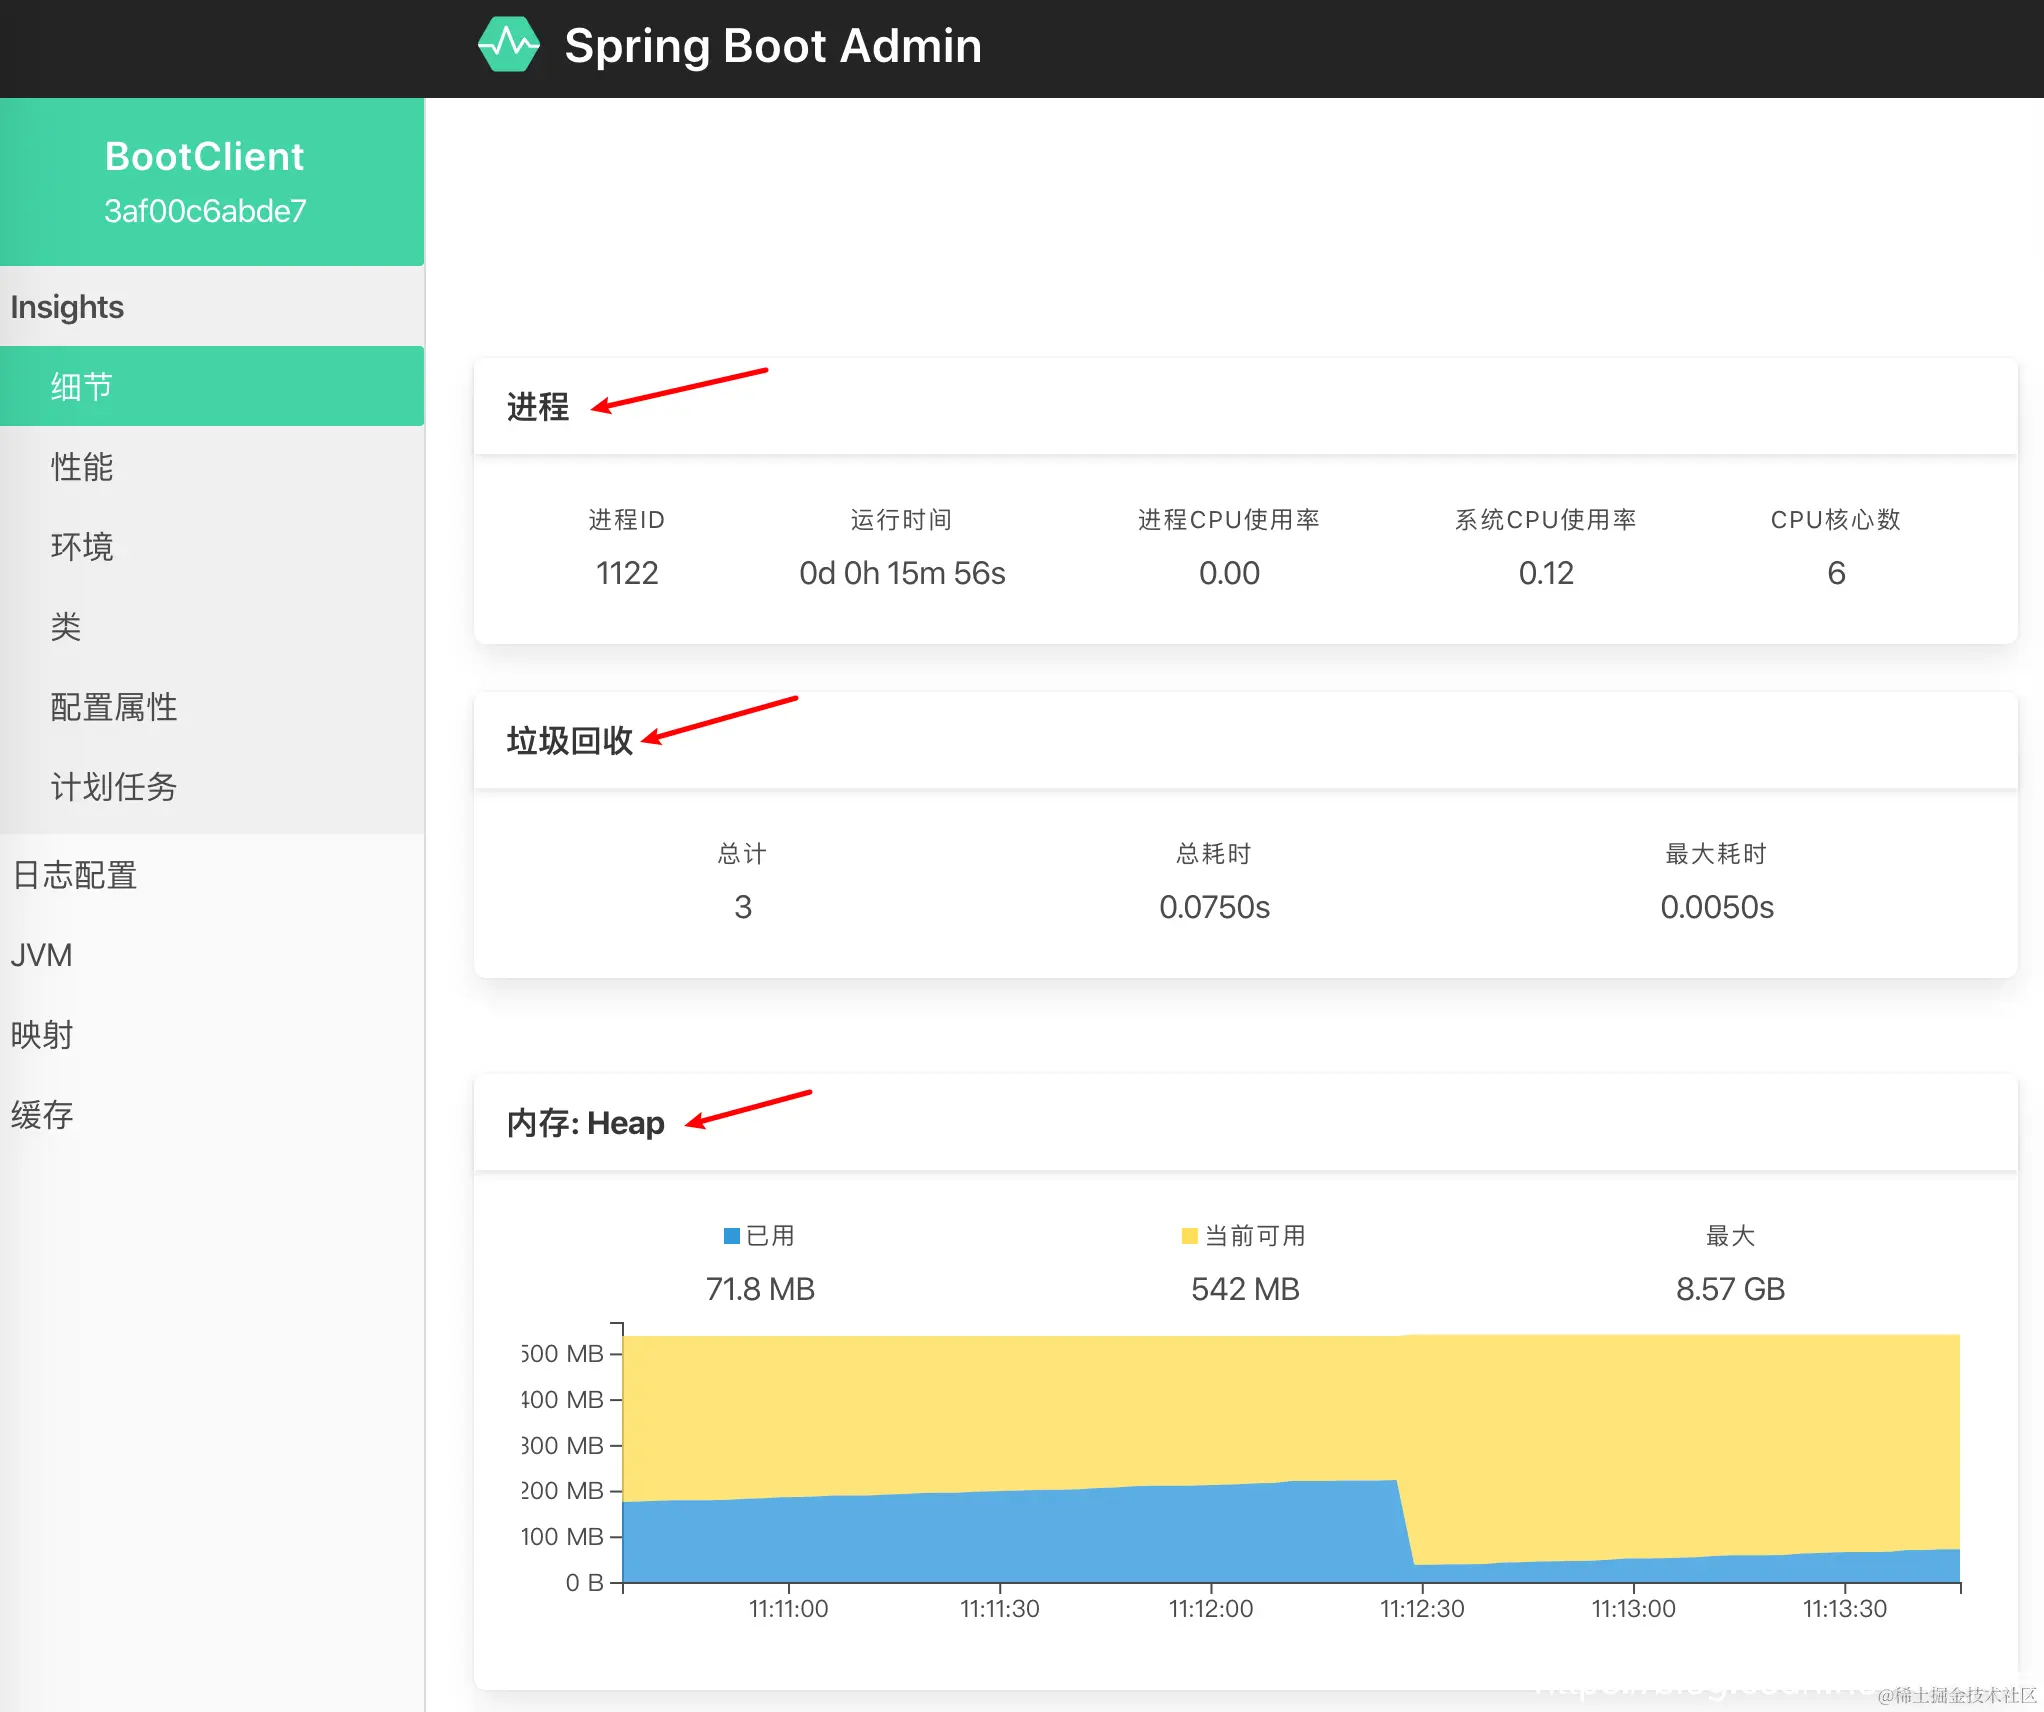Select the 进程ID value 1122
Image resolution: width=2044 pixels, height=1712 pixels.
[627, 573]
